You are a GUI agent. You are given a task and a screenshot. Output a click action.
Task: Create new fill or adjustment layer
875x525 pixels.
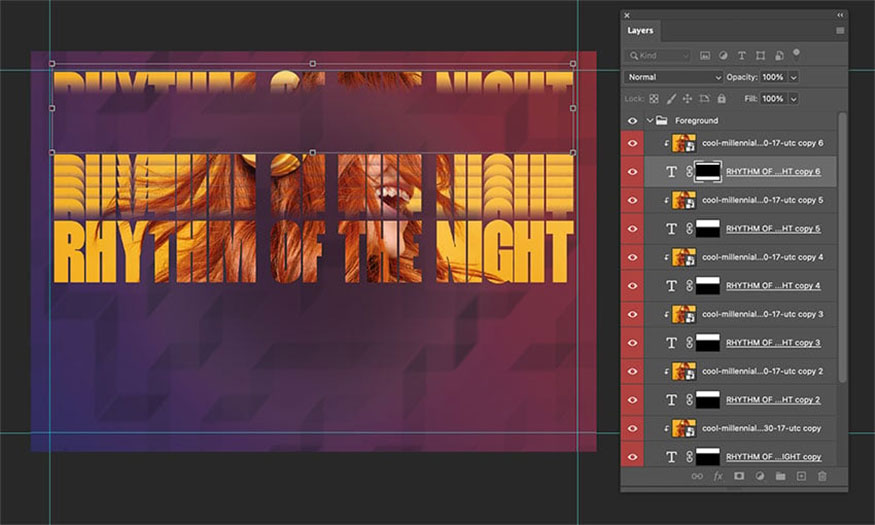pyautogui.click(x=759, y=476)
